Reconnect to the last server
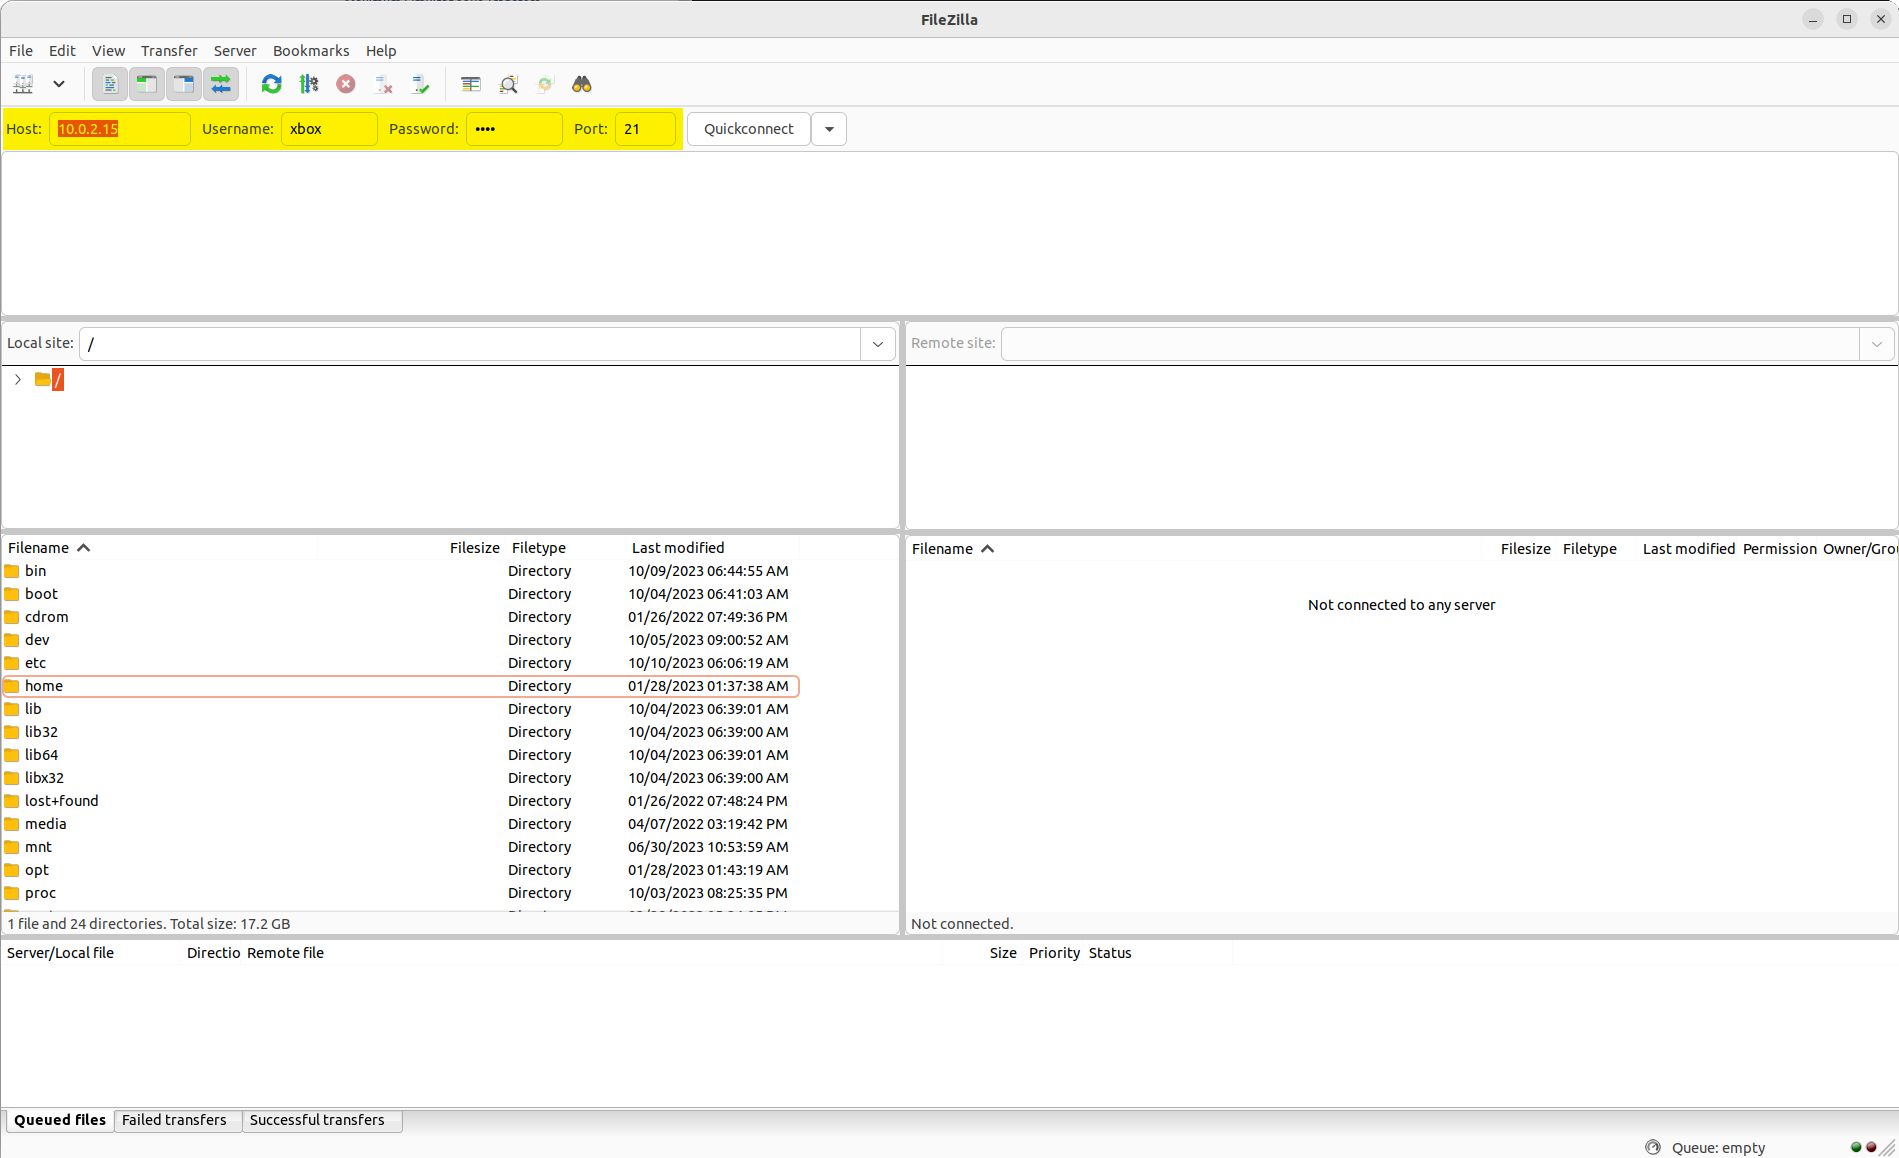 click(x=421, y=84)
